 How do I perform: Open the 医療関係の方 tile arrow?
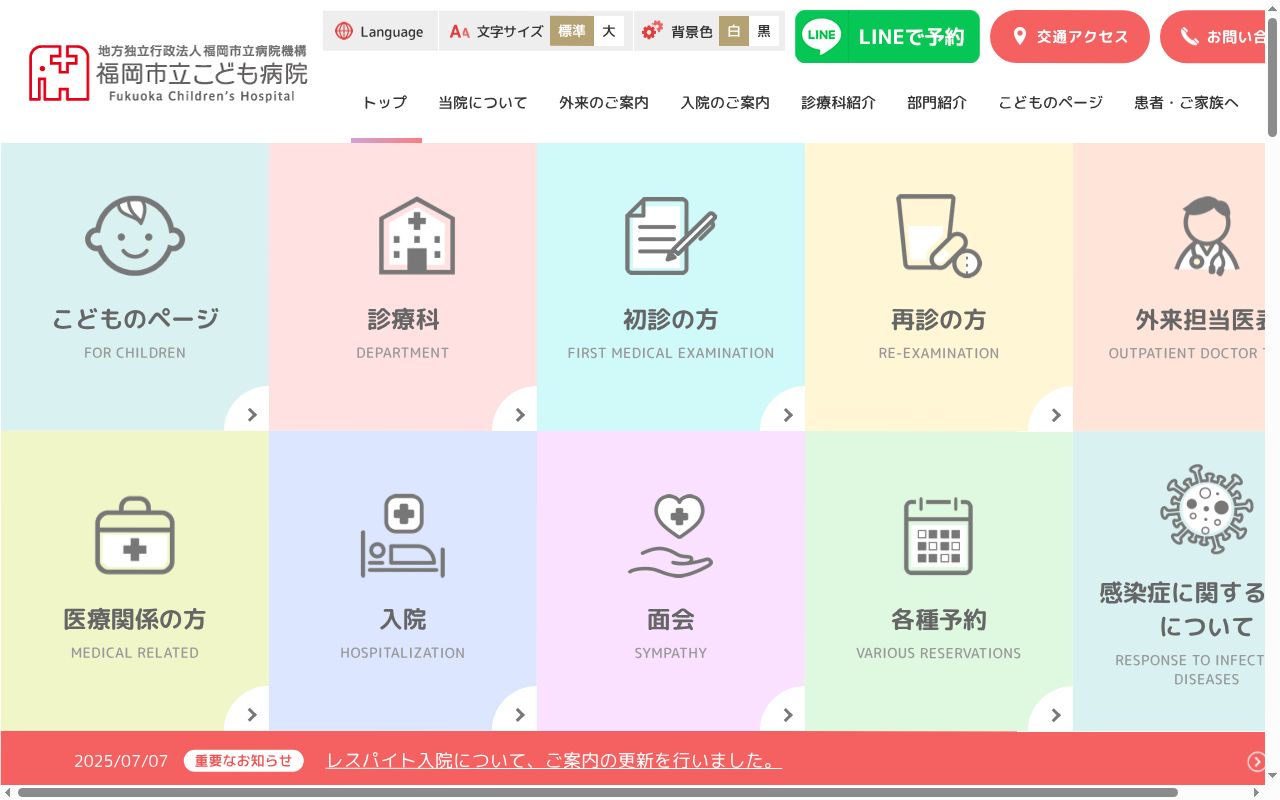tap(250, 713)
